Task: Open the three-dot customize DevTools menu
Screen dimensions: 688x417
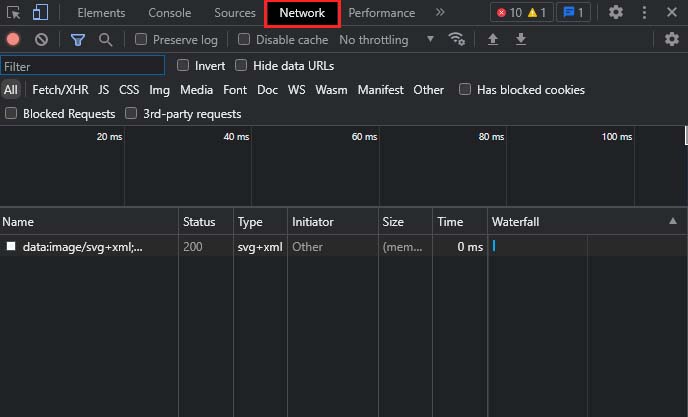Action: [644, 12]
